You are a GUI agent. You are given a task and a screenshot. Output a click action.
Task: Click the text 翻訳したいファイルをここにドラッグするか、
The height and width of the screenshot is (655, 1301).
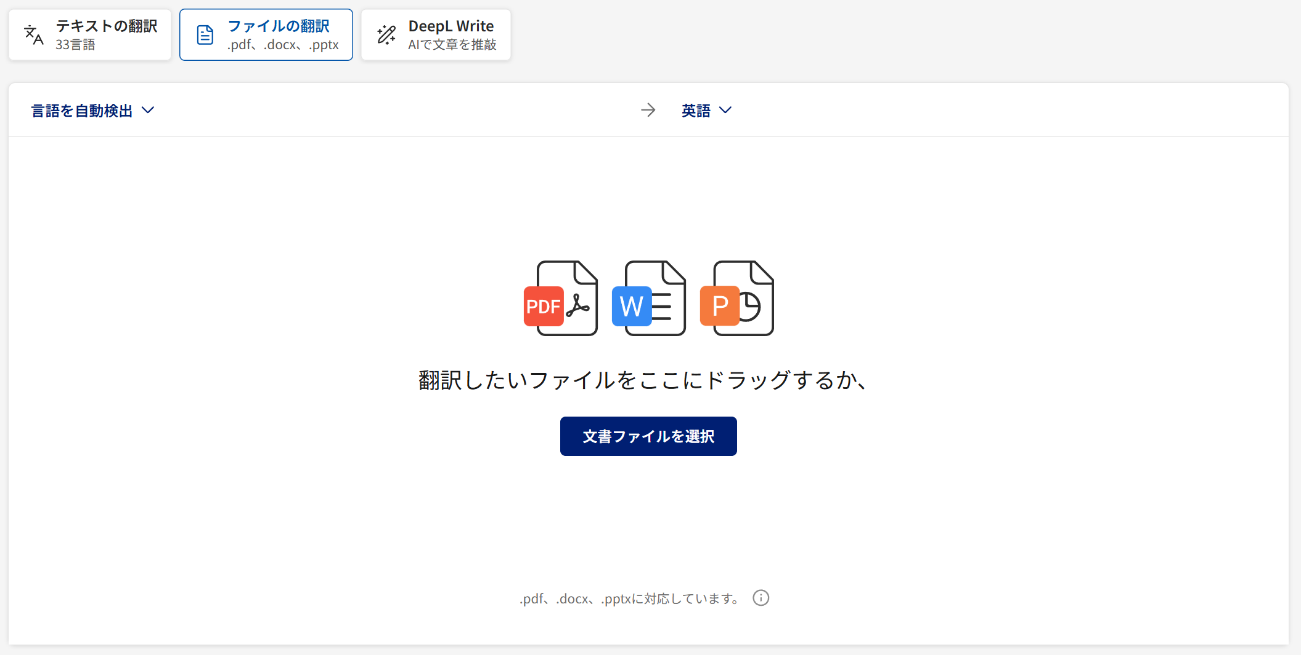point(642,380)
